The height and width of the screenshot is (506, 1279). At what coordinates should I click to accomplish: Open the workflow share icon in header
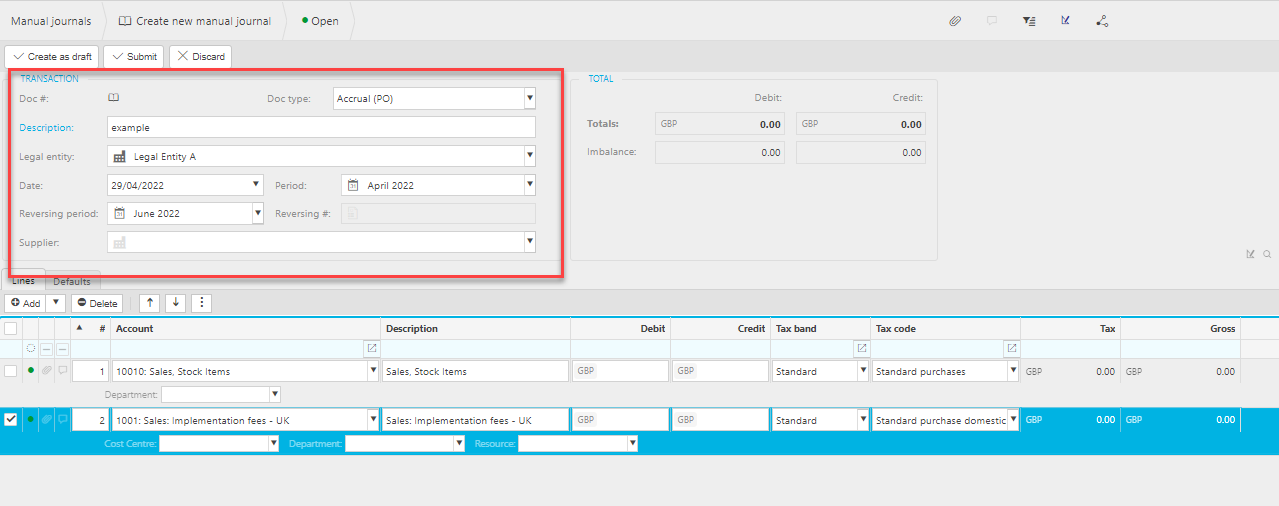(1102, 21)
